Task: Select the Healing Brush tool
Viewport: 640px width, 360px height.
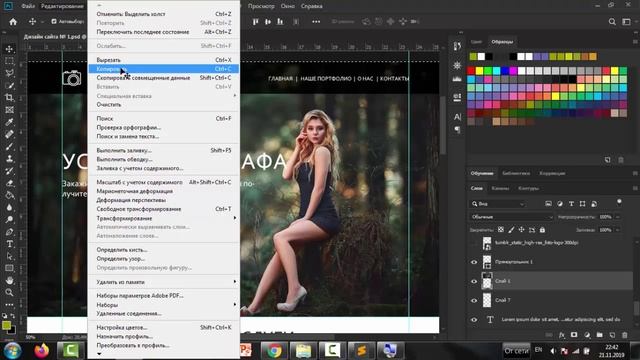Action: tap(9, 134)
